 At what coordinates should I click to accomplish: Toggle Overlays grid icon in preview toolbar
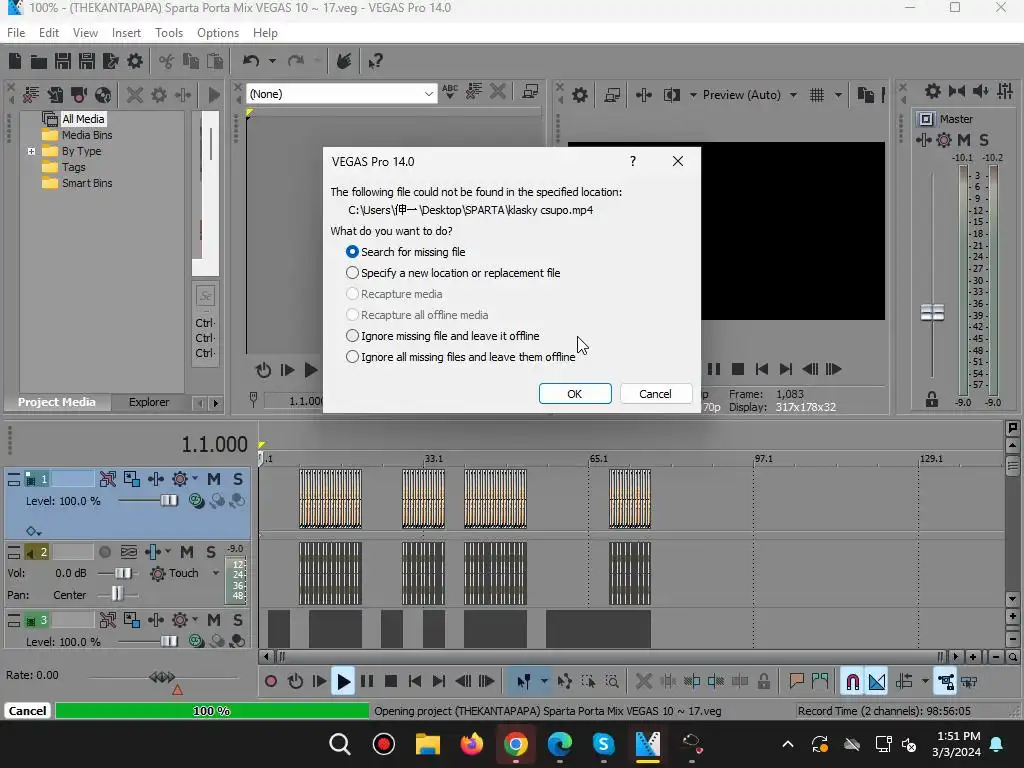coord(817,95)
